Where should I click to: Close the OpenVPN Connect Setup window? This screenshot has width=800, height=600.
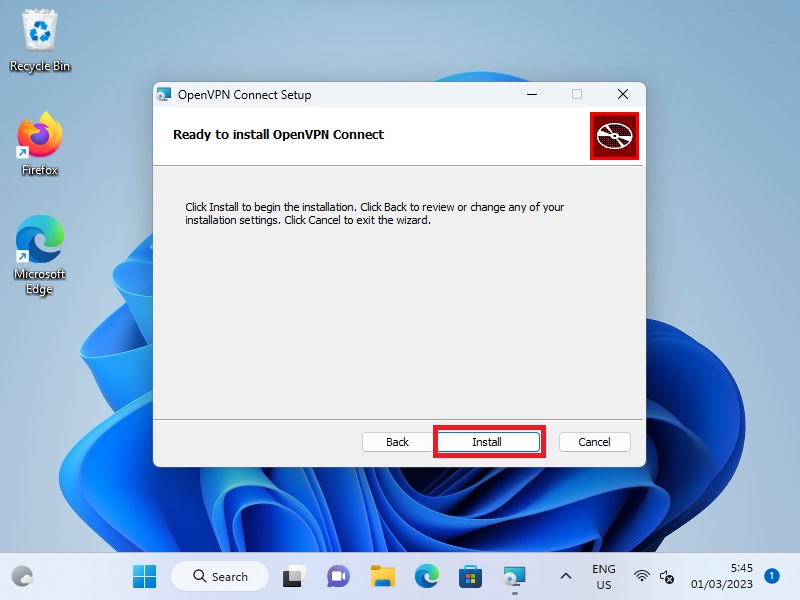pos(622,95)
